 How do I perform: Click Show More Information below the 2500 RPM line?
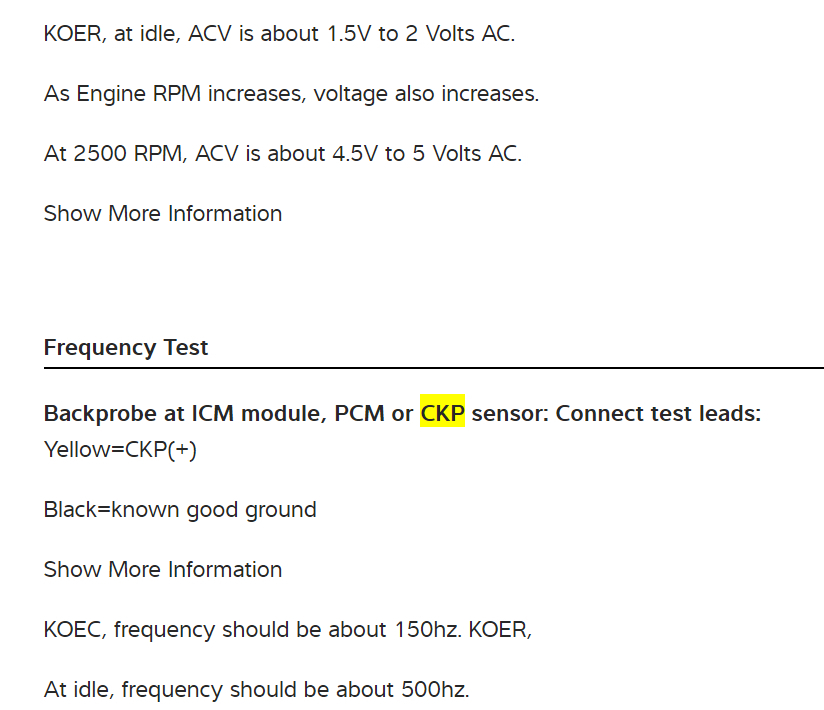coord(163,214)
